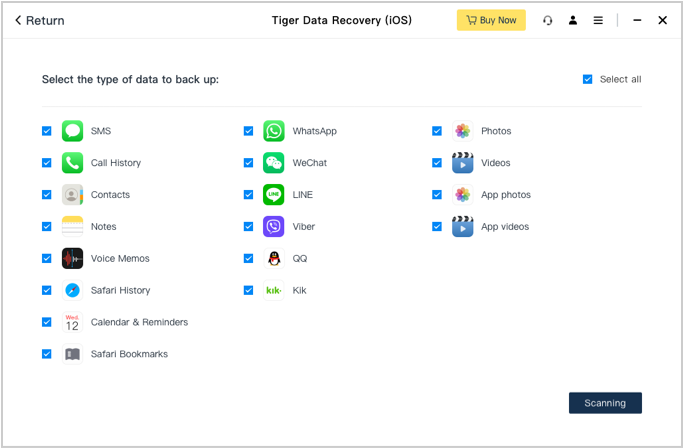Deselect the LINE checkbox

[248, 195]
